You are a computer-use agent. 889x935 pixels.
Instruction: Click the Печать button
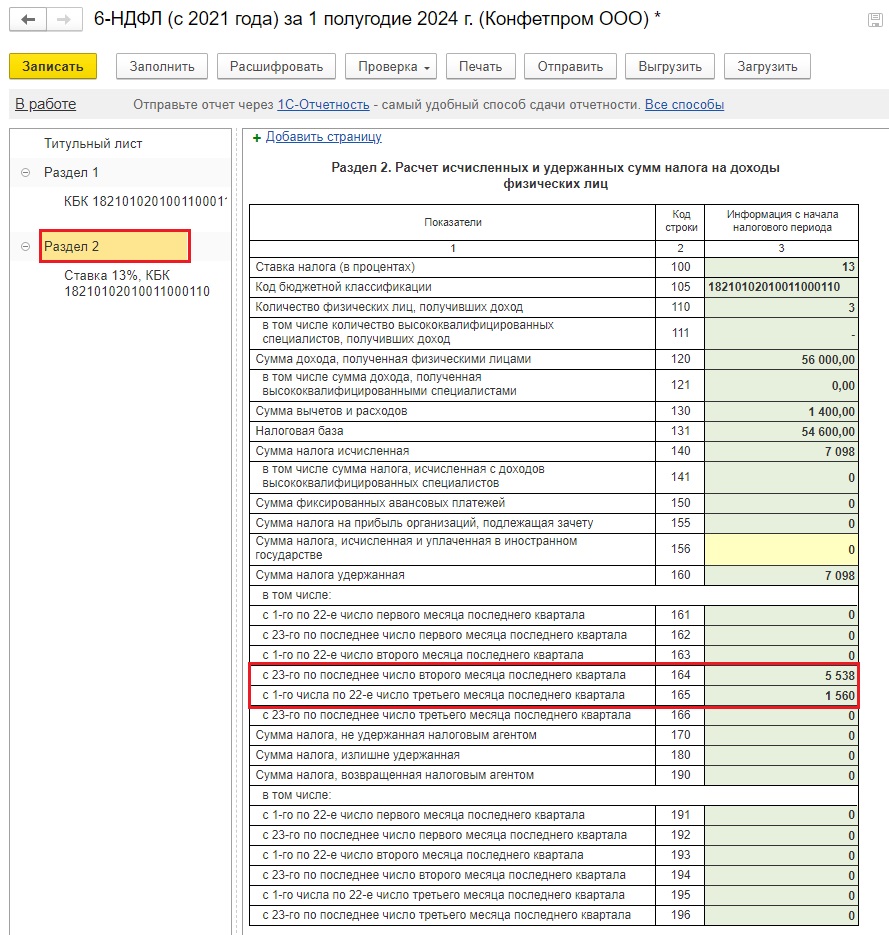coord(480,67)
